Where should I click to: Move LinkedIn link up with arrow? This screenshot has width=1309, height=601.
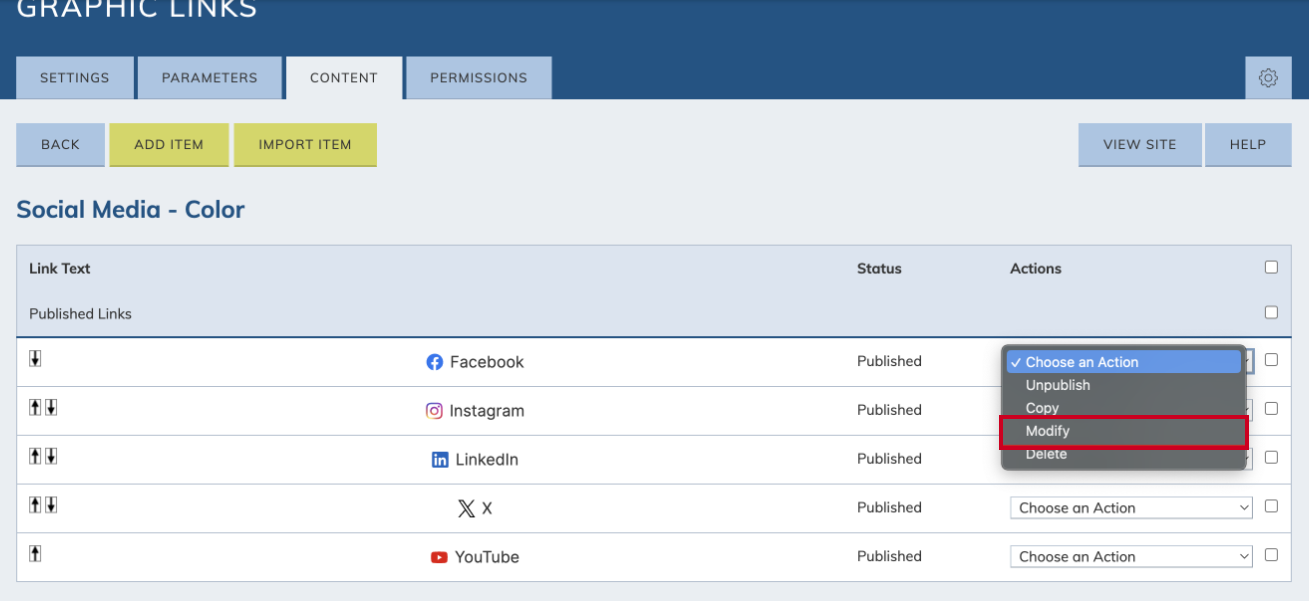35,456
